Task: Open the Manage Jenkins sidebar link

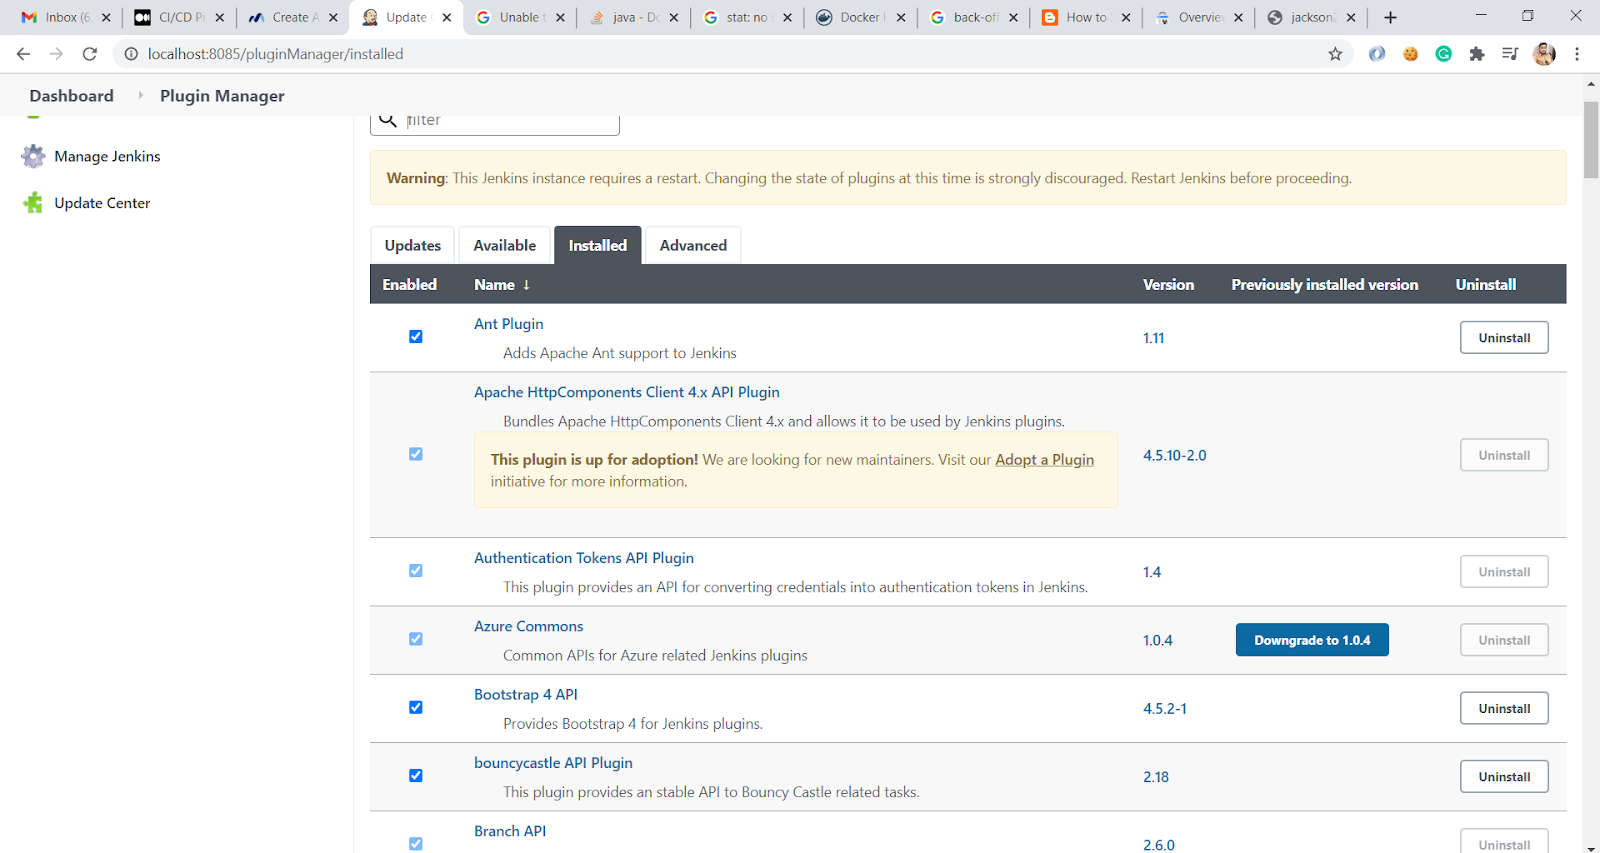Action: coord(107,156)
